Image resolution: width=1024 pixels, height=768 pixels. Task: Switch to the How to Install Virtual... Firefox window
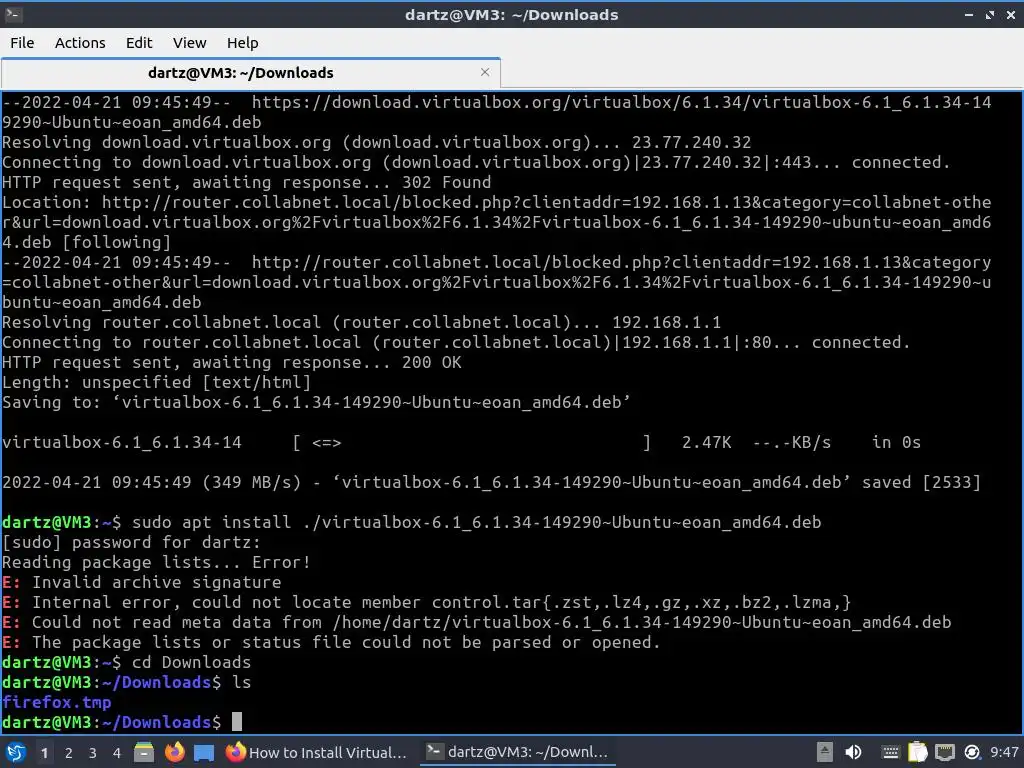[316, 752]
